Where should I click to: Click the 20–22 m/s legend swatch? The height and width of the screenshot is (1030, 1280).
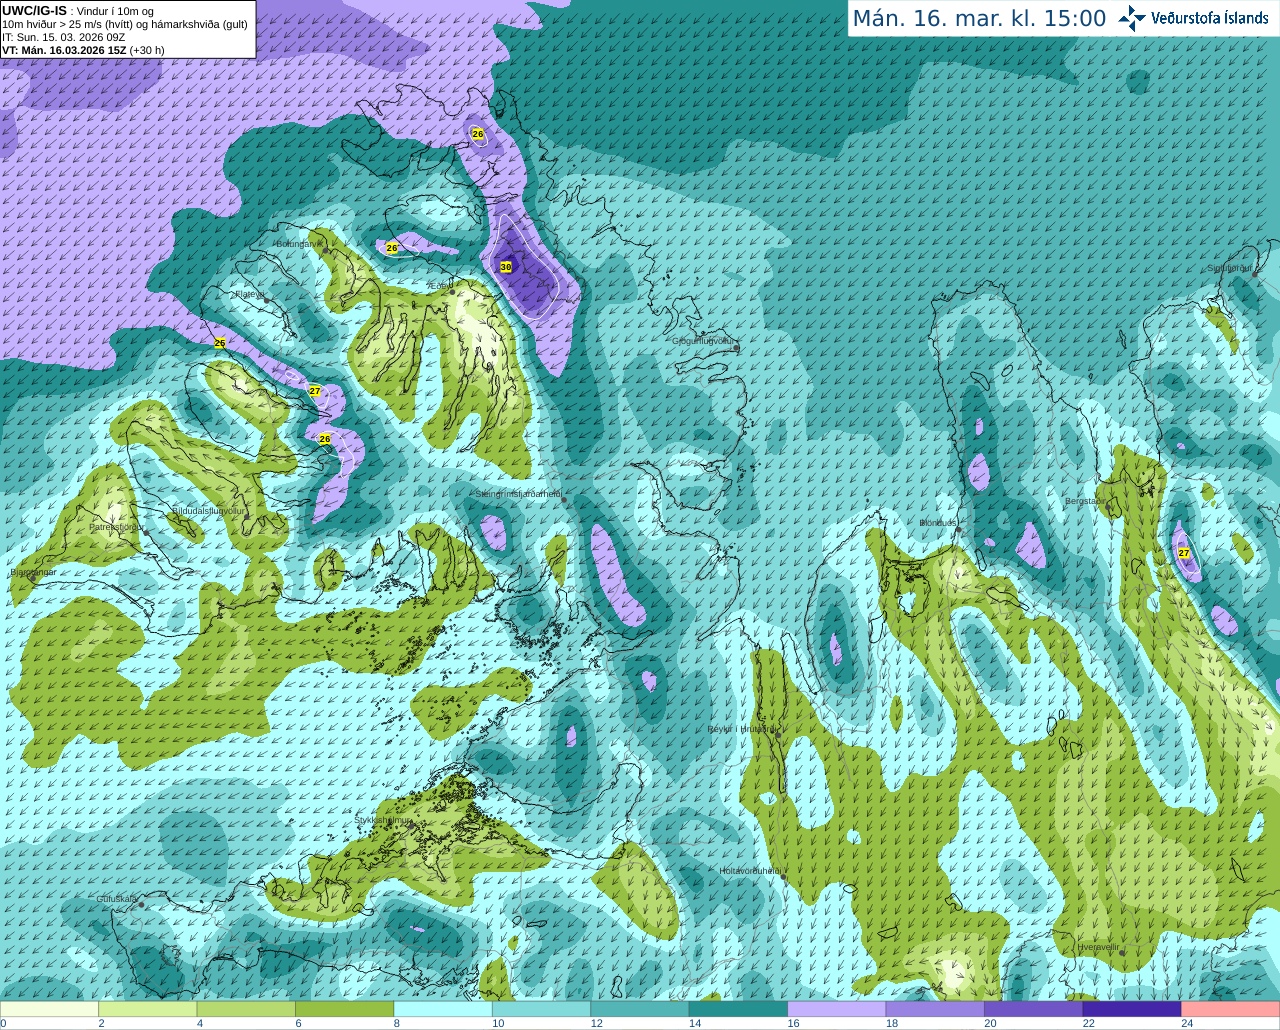(1034, 1009)
